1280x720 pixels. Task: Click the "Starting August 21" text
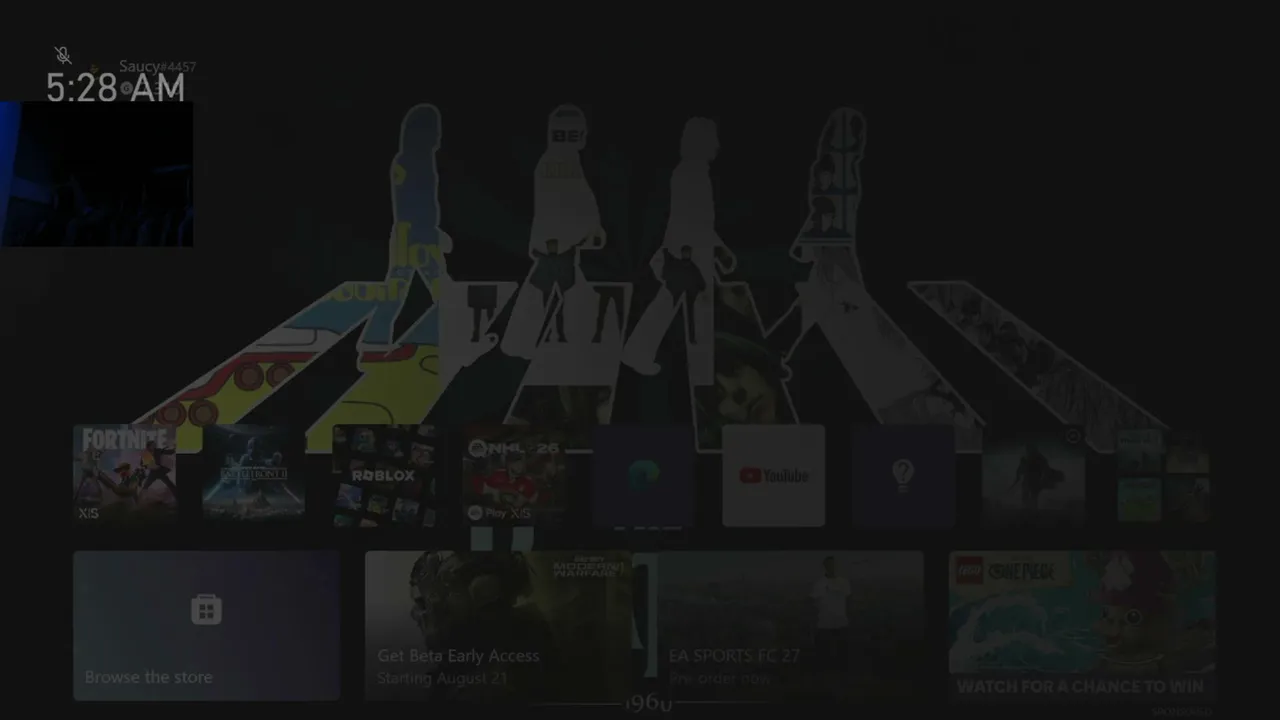point(442,678)
